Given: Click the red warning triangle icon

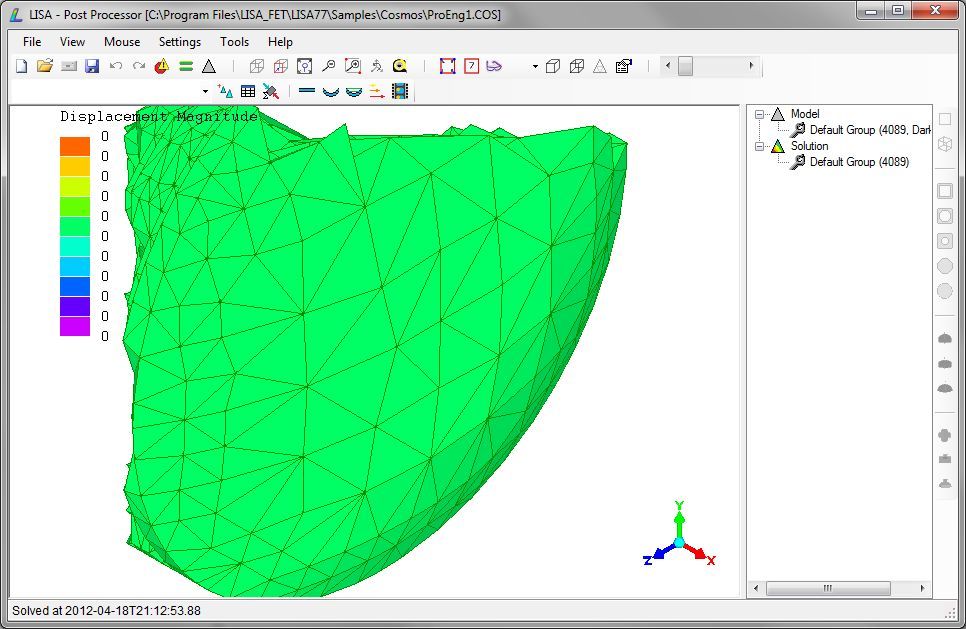Looking at the screenshot, I should pos(162,66).
